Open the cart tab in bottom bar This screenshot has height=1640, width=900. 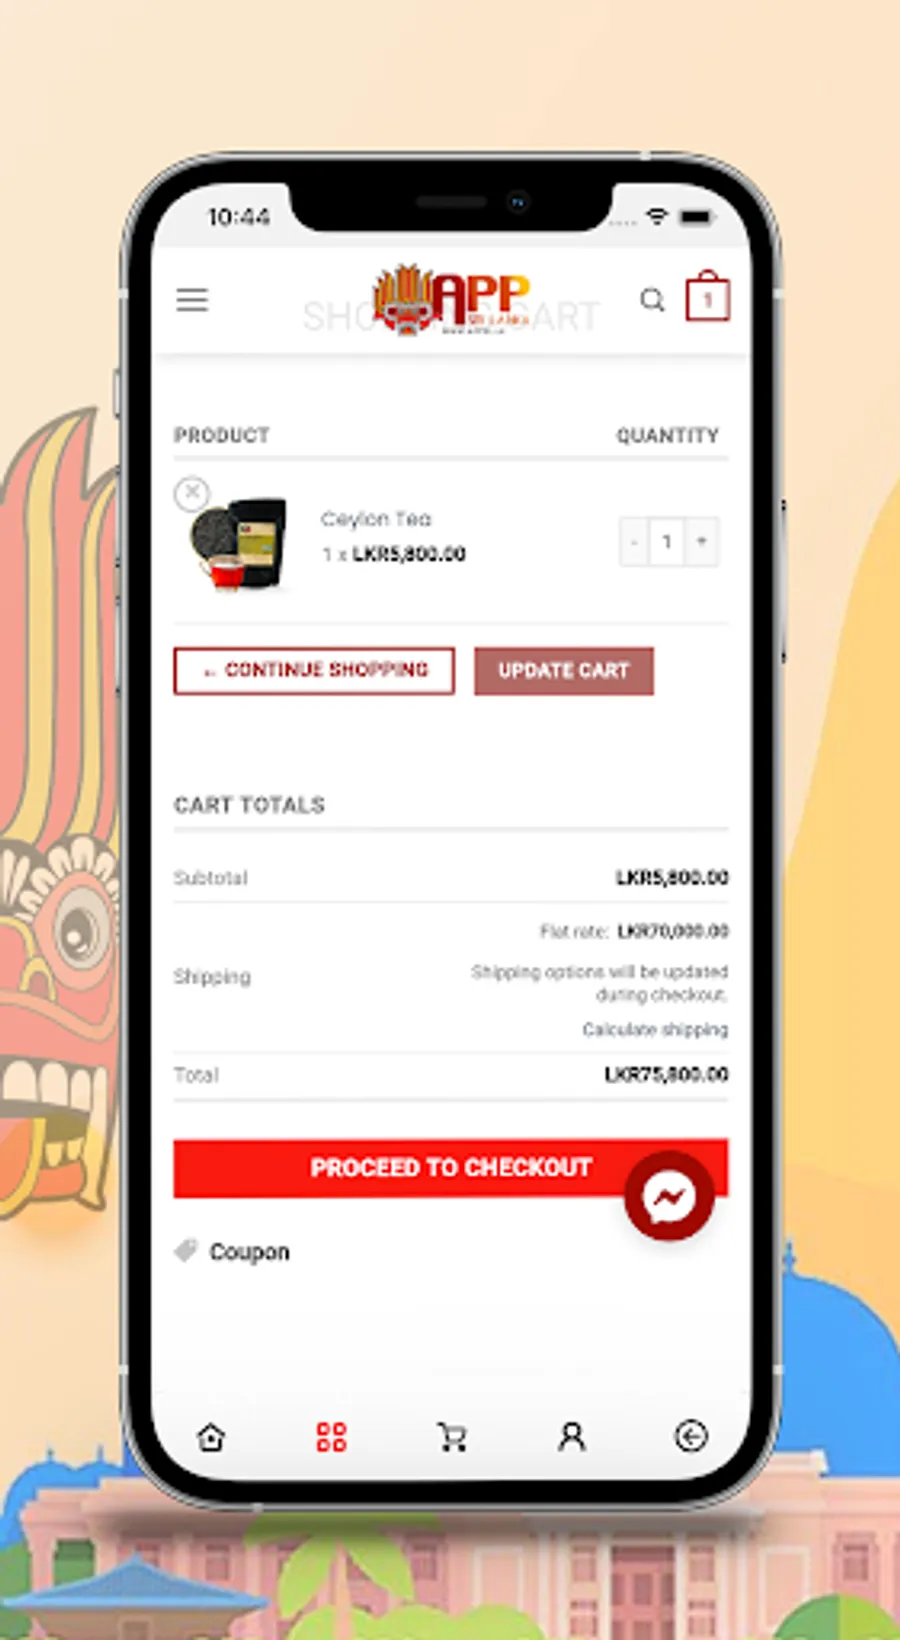[x=452, y=1438]
